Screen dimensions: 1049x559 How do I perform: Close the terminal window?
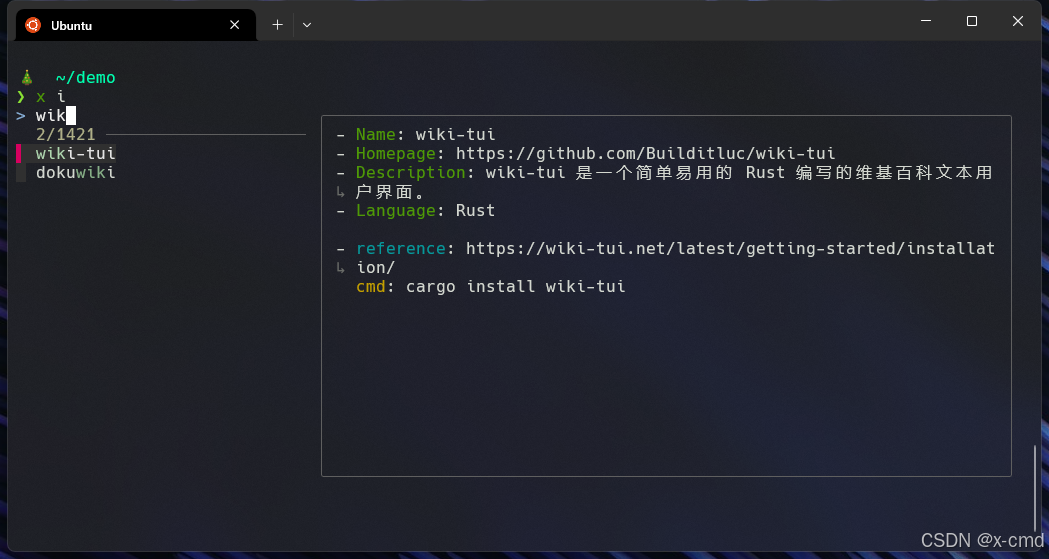pyautogui.click(x=1018, y=21)
